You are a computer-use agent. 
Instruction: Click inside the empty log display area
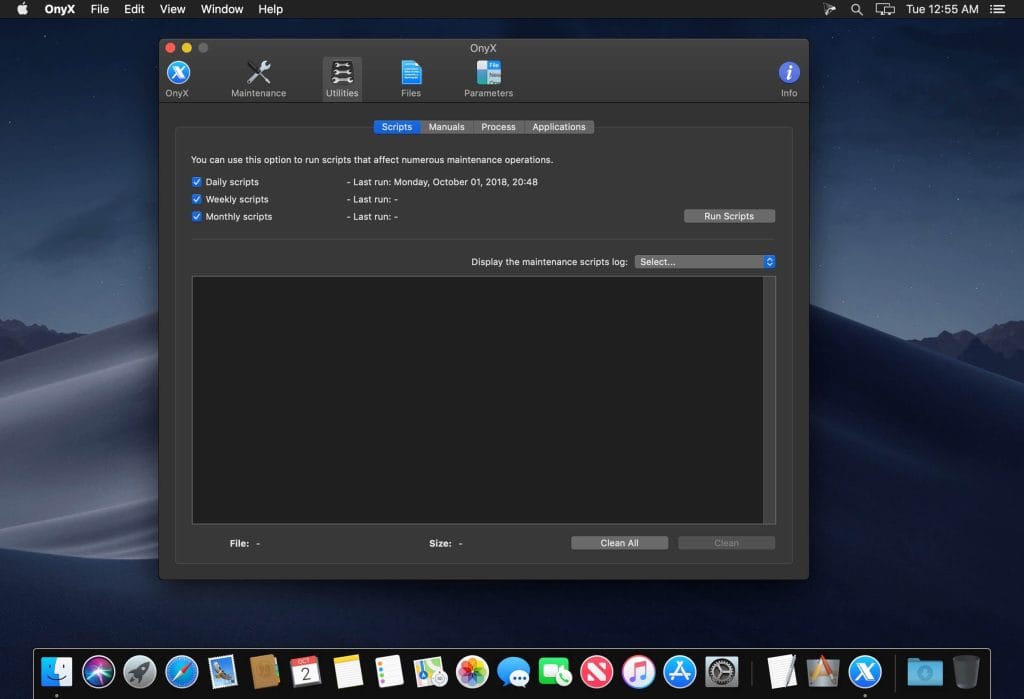[x=480, y=400]
